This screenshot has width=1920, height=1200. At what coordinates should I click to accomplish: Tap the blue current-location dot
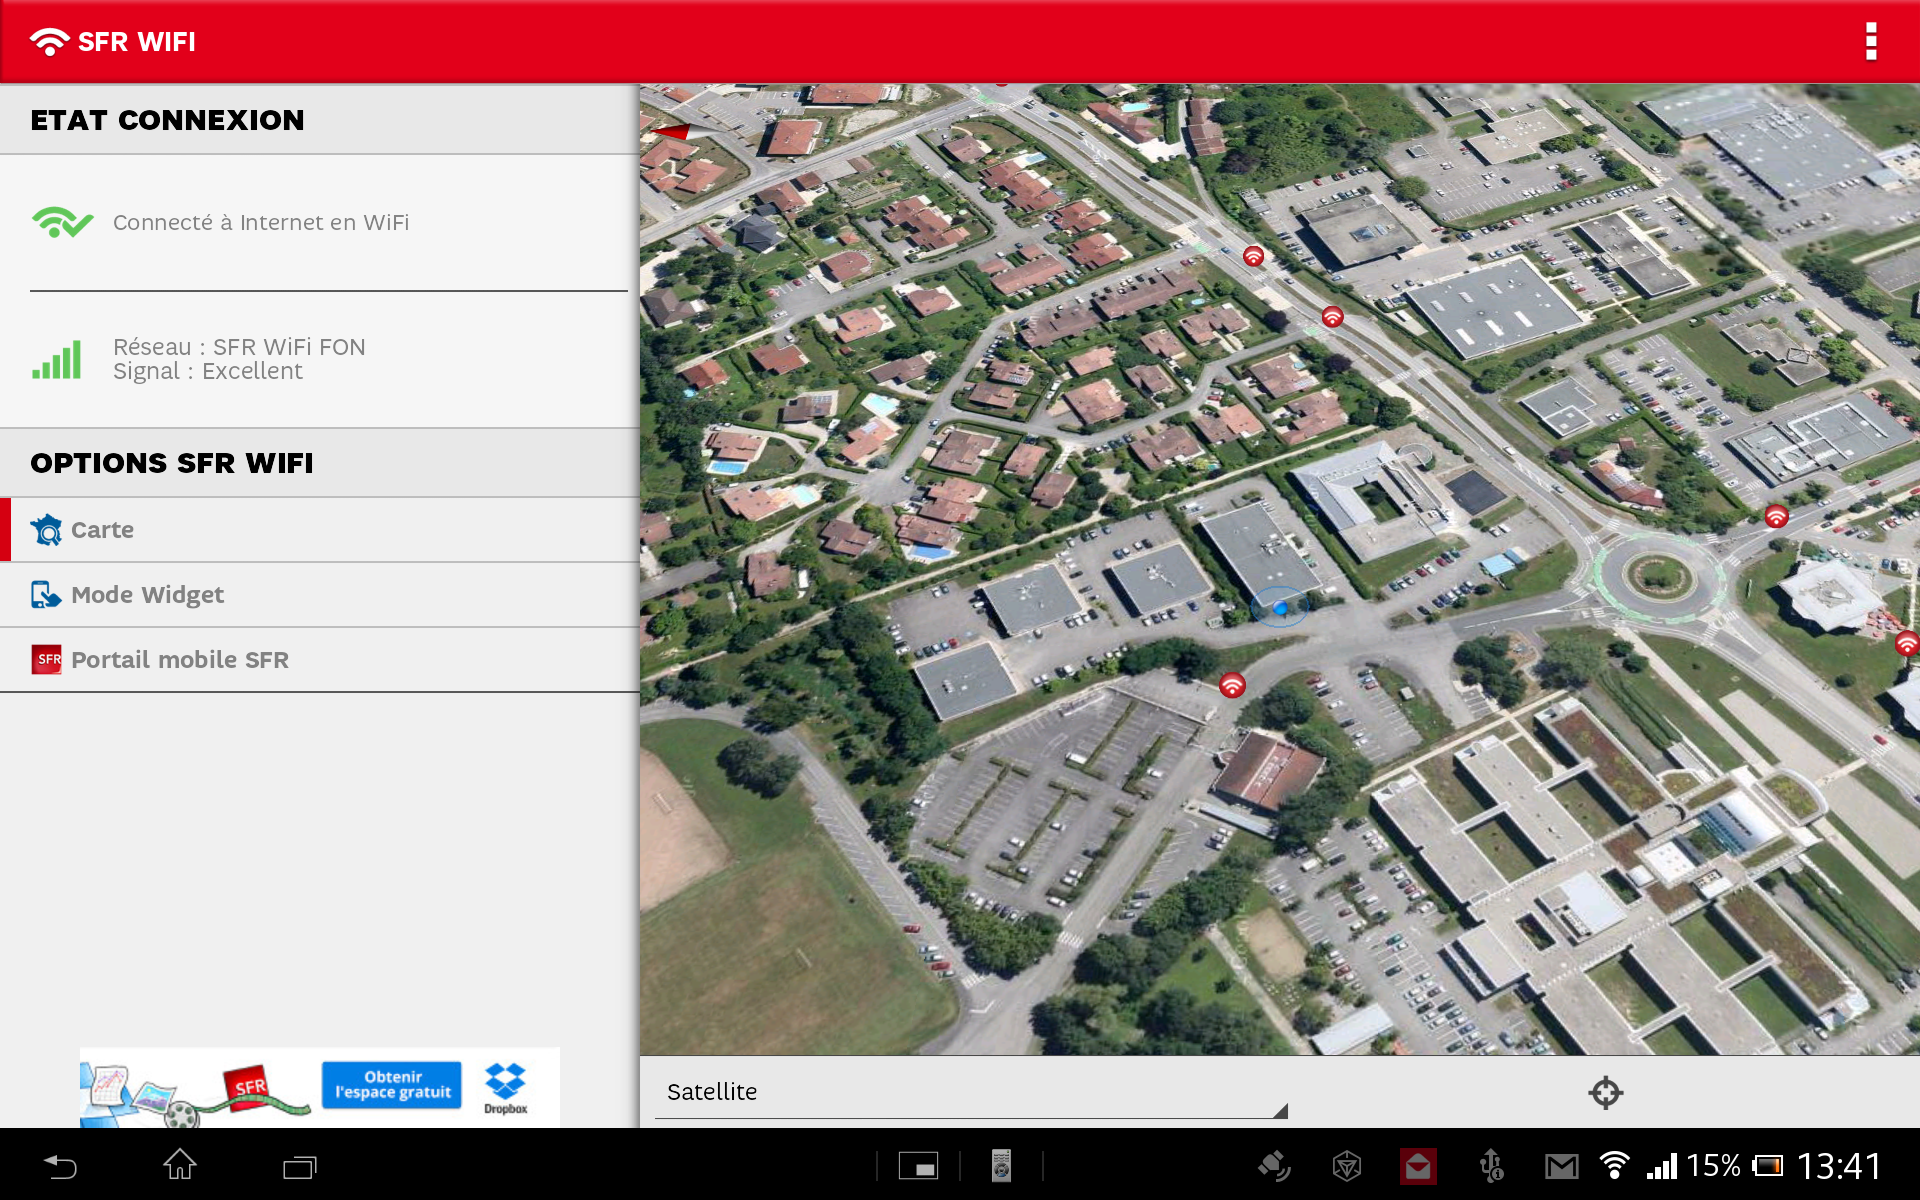(1280, 607)
